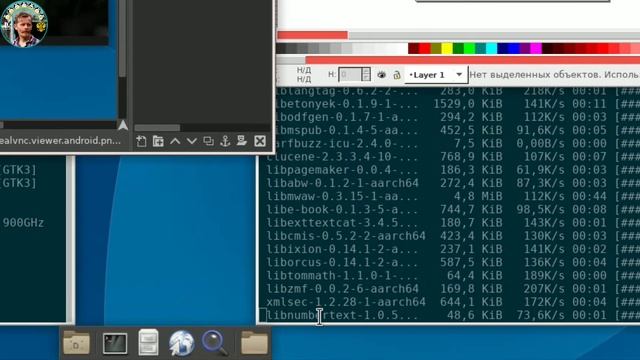
Task: Create a new layer group in GIMP
Action: click(x=158, y=141)
